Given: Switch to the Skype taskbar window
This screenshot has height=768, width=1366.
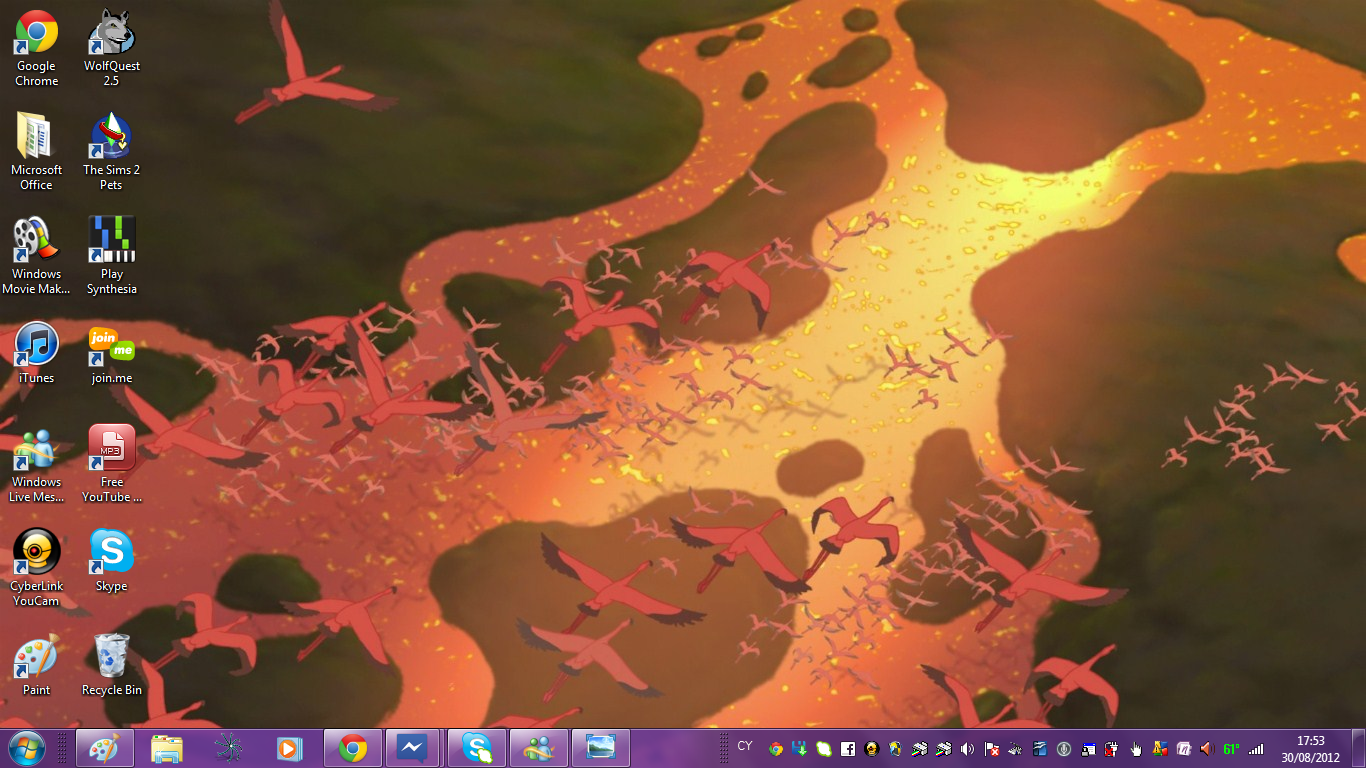Looking at the screenshot, I should point(477,748).
